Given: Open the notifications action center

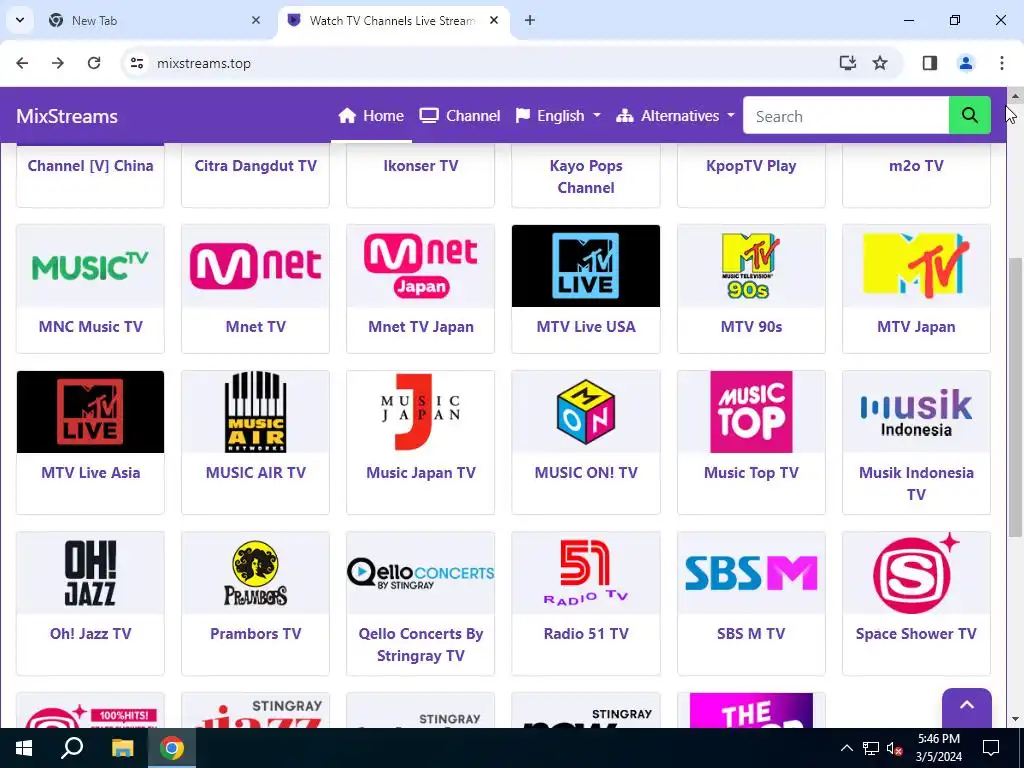Looking at the screenshot, I should tap(991, 748).
